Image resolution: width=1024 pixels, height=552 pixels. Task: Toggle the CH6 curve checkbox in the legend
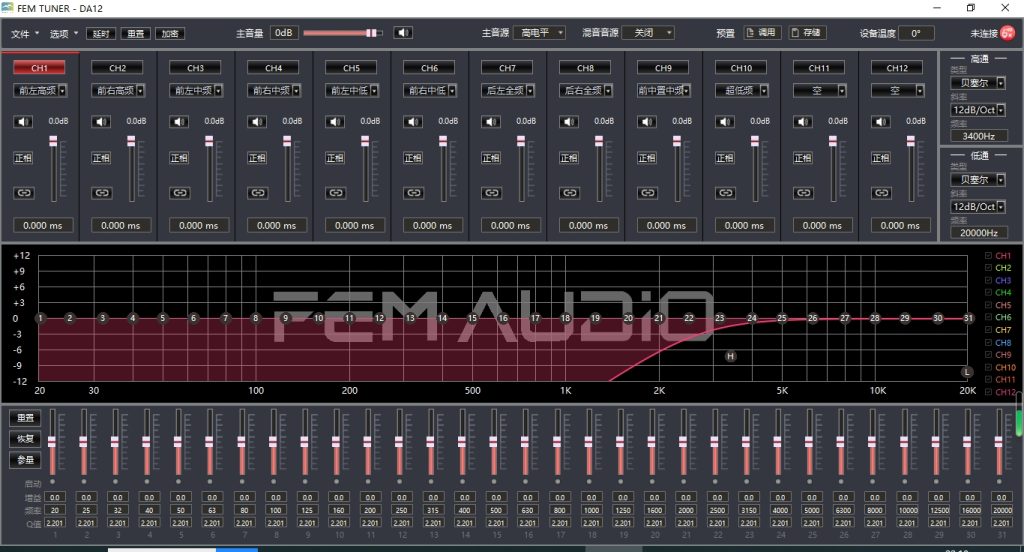tap(988, 317)
